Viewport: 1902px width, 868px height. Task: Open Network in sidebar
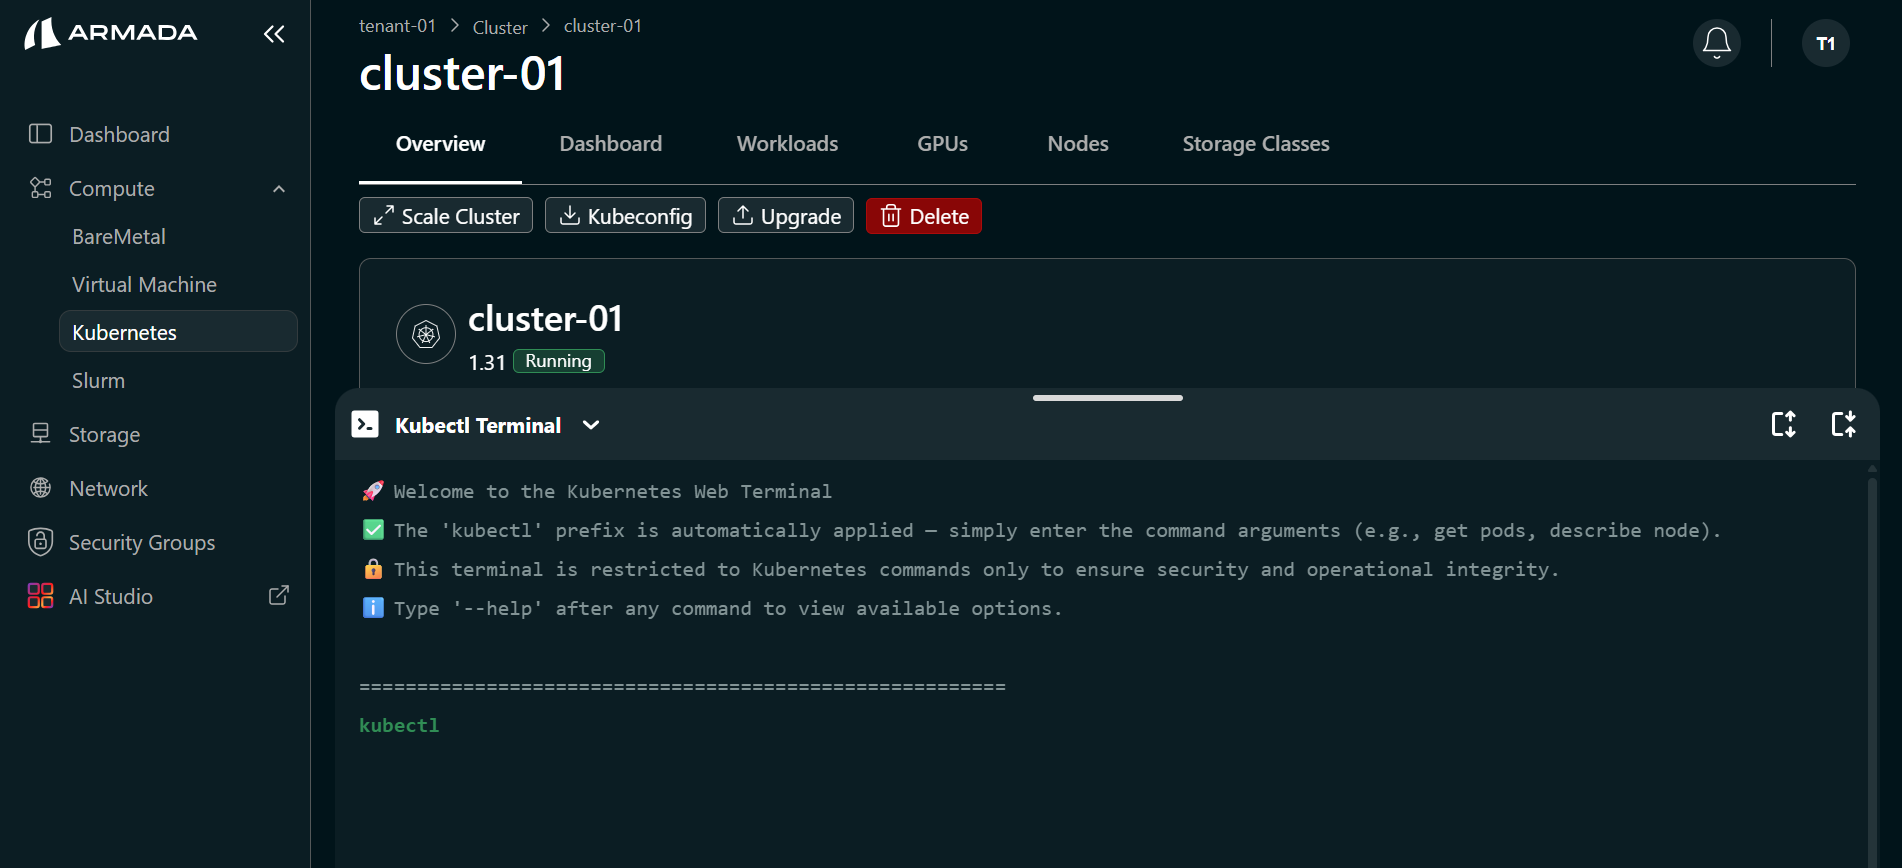coord(108,489)
